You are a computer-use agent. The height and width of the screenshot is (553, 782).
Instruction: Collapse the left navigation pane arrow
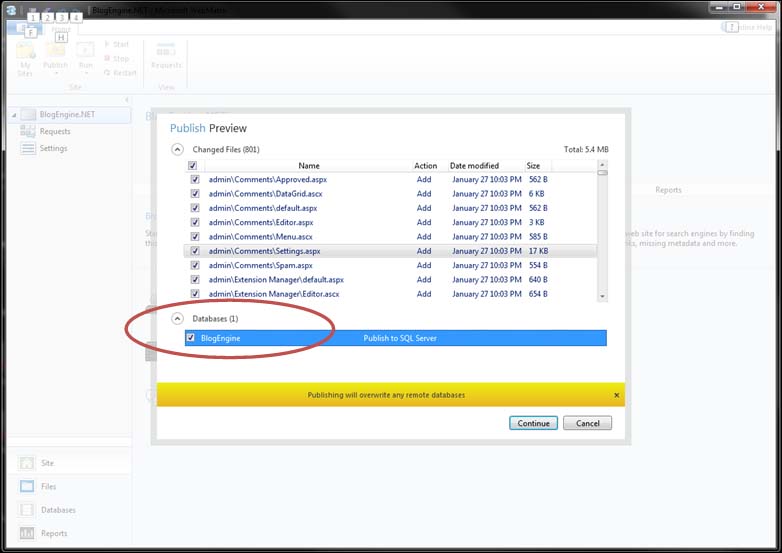127,100
